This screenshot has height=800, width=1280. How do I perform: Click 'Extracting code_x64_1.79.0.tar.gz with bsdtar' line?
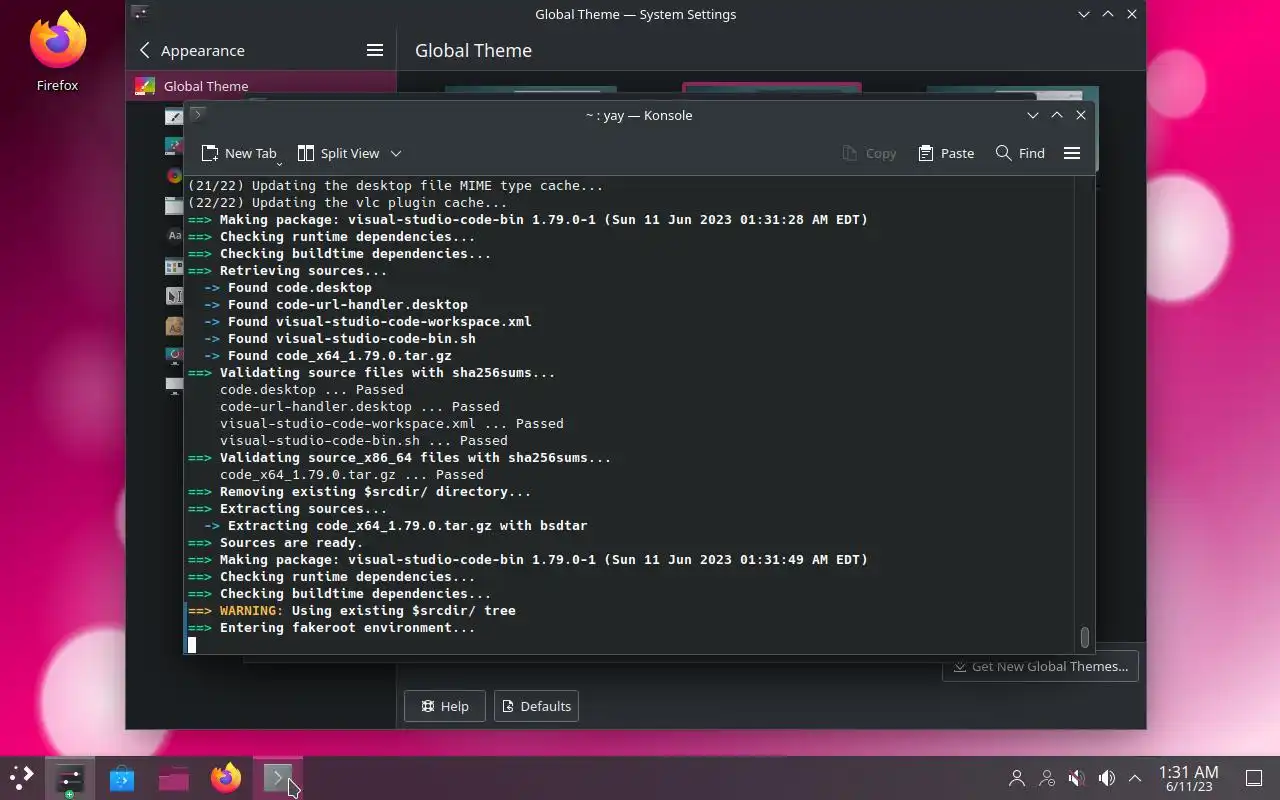click(396, 526)
